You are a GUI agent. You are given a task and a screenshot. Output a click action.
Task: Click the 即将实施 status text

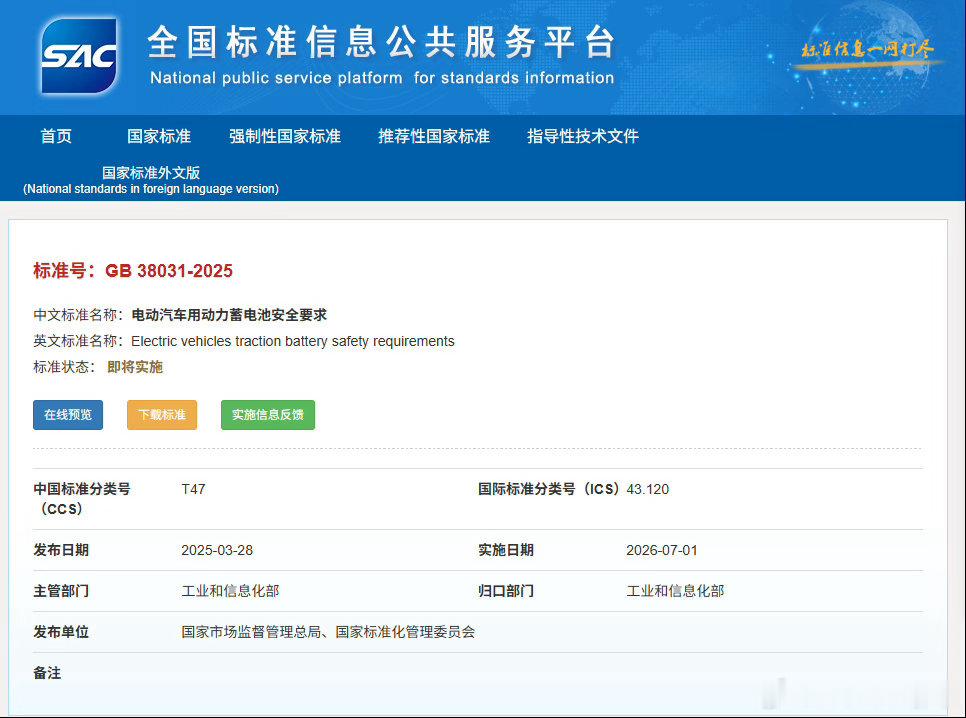click(135, 367)
